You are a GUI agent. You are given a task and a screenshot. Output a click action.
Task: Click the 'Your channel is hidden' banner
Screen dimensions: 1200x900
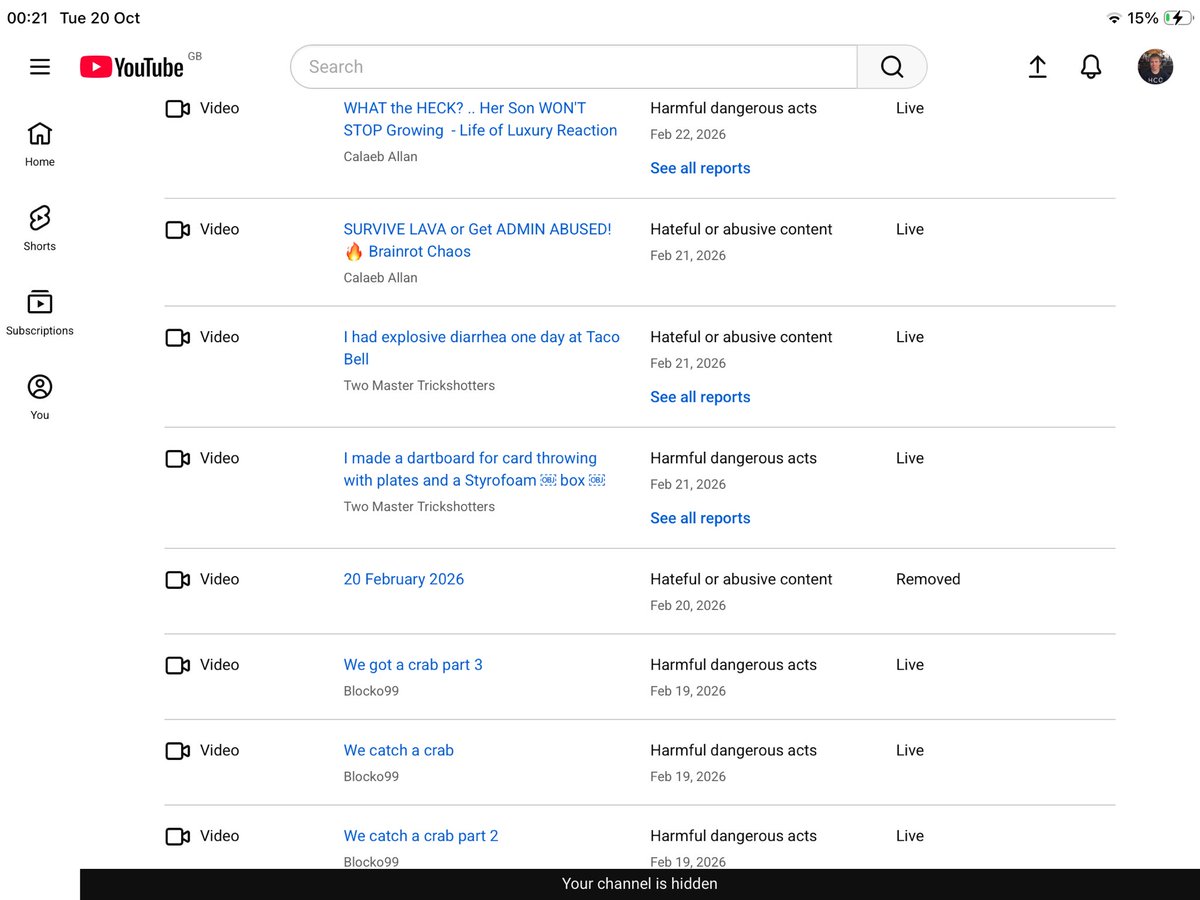point(640,884)
